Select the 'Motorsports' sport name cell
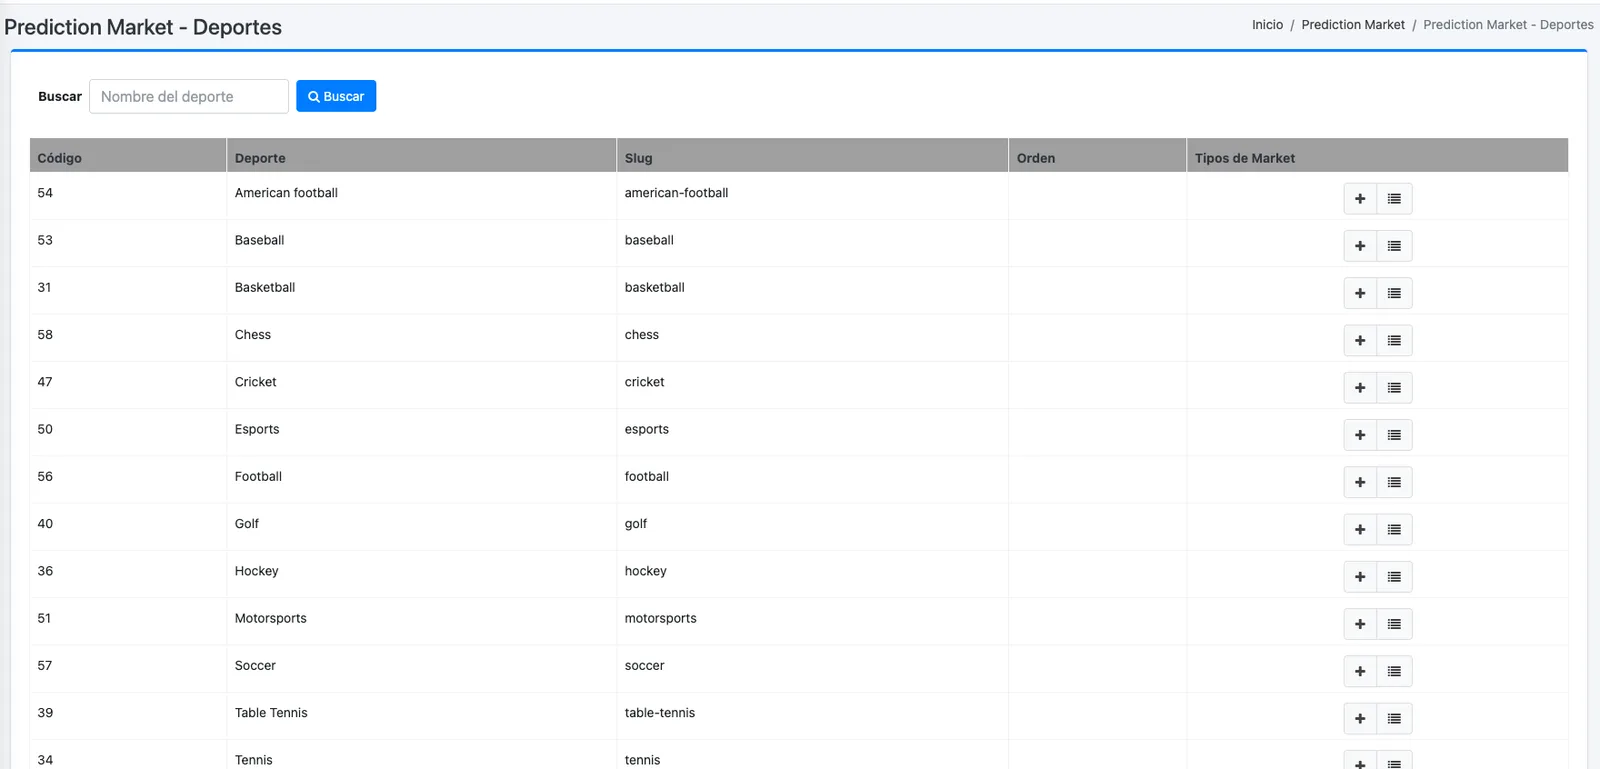Image resolution: width=1600 pixels, height=769 pixels. click(421, 620)
